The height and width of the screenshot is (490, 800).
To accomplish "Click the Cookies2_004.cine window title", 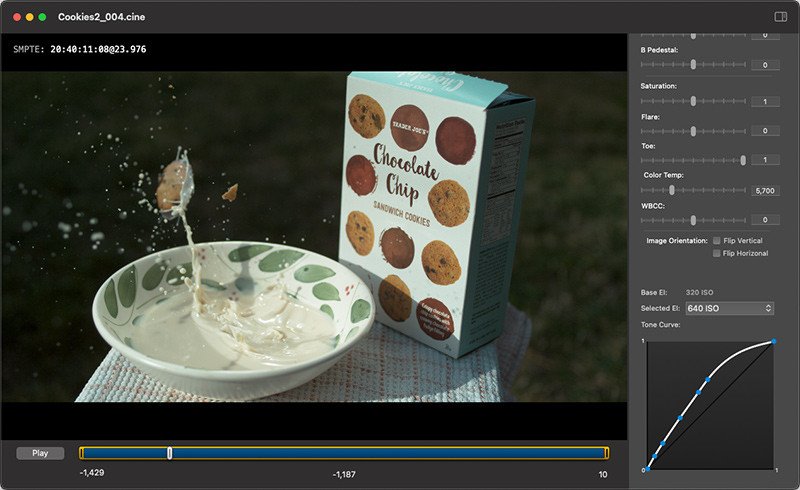I will pyautogui.click(x=102, y=17).
